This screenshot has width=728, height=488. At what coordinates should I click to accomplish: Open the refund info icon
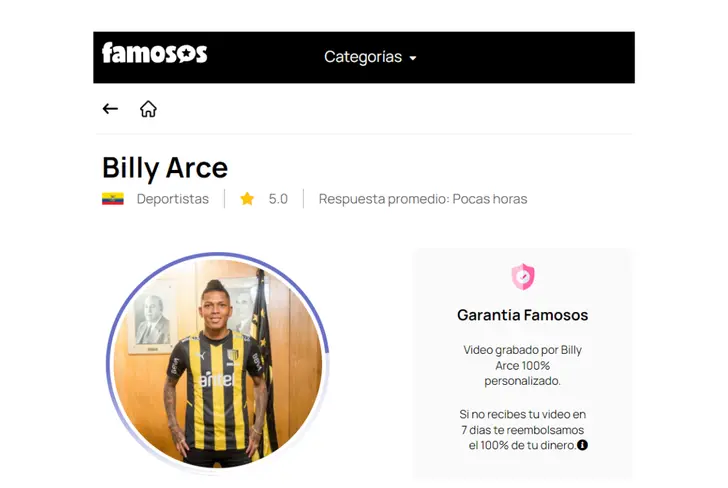tap(582, 445)
